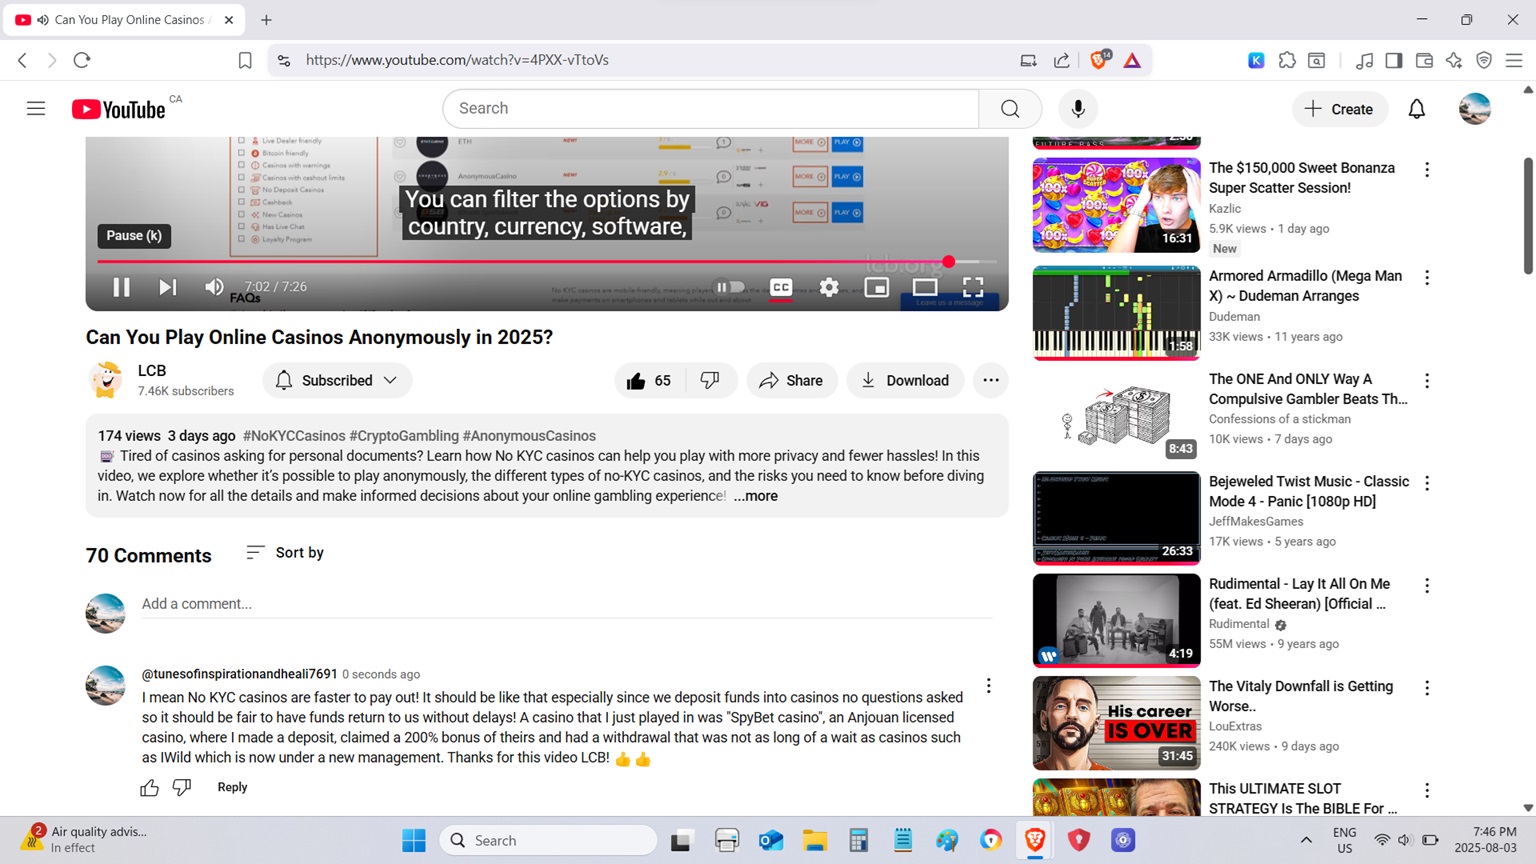Click the red video progress bar scrubber
Image resolution: width=1536 pixels, height=864 pixels.
(948, 262)
